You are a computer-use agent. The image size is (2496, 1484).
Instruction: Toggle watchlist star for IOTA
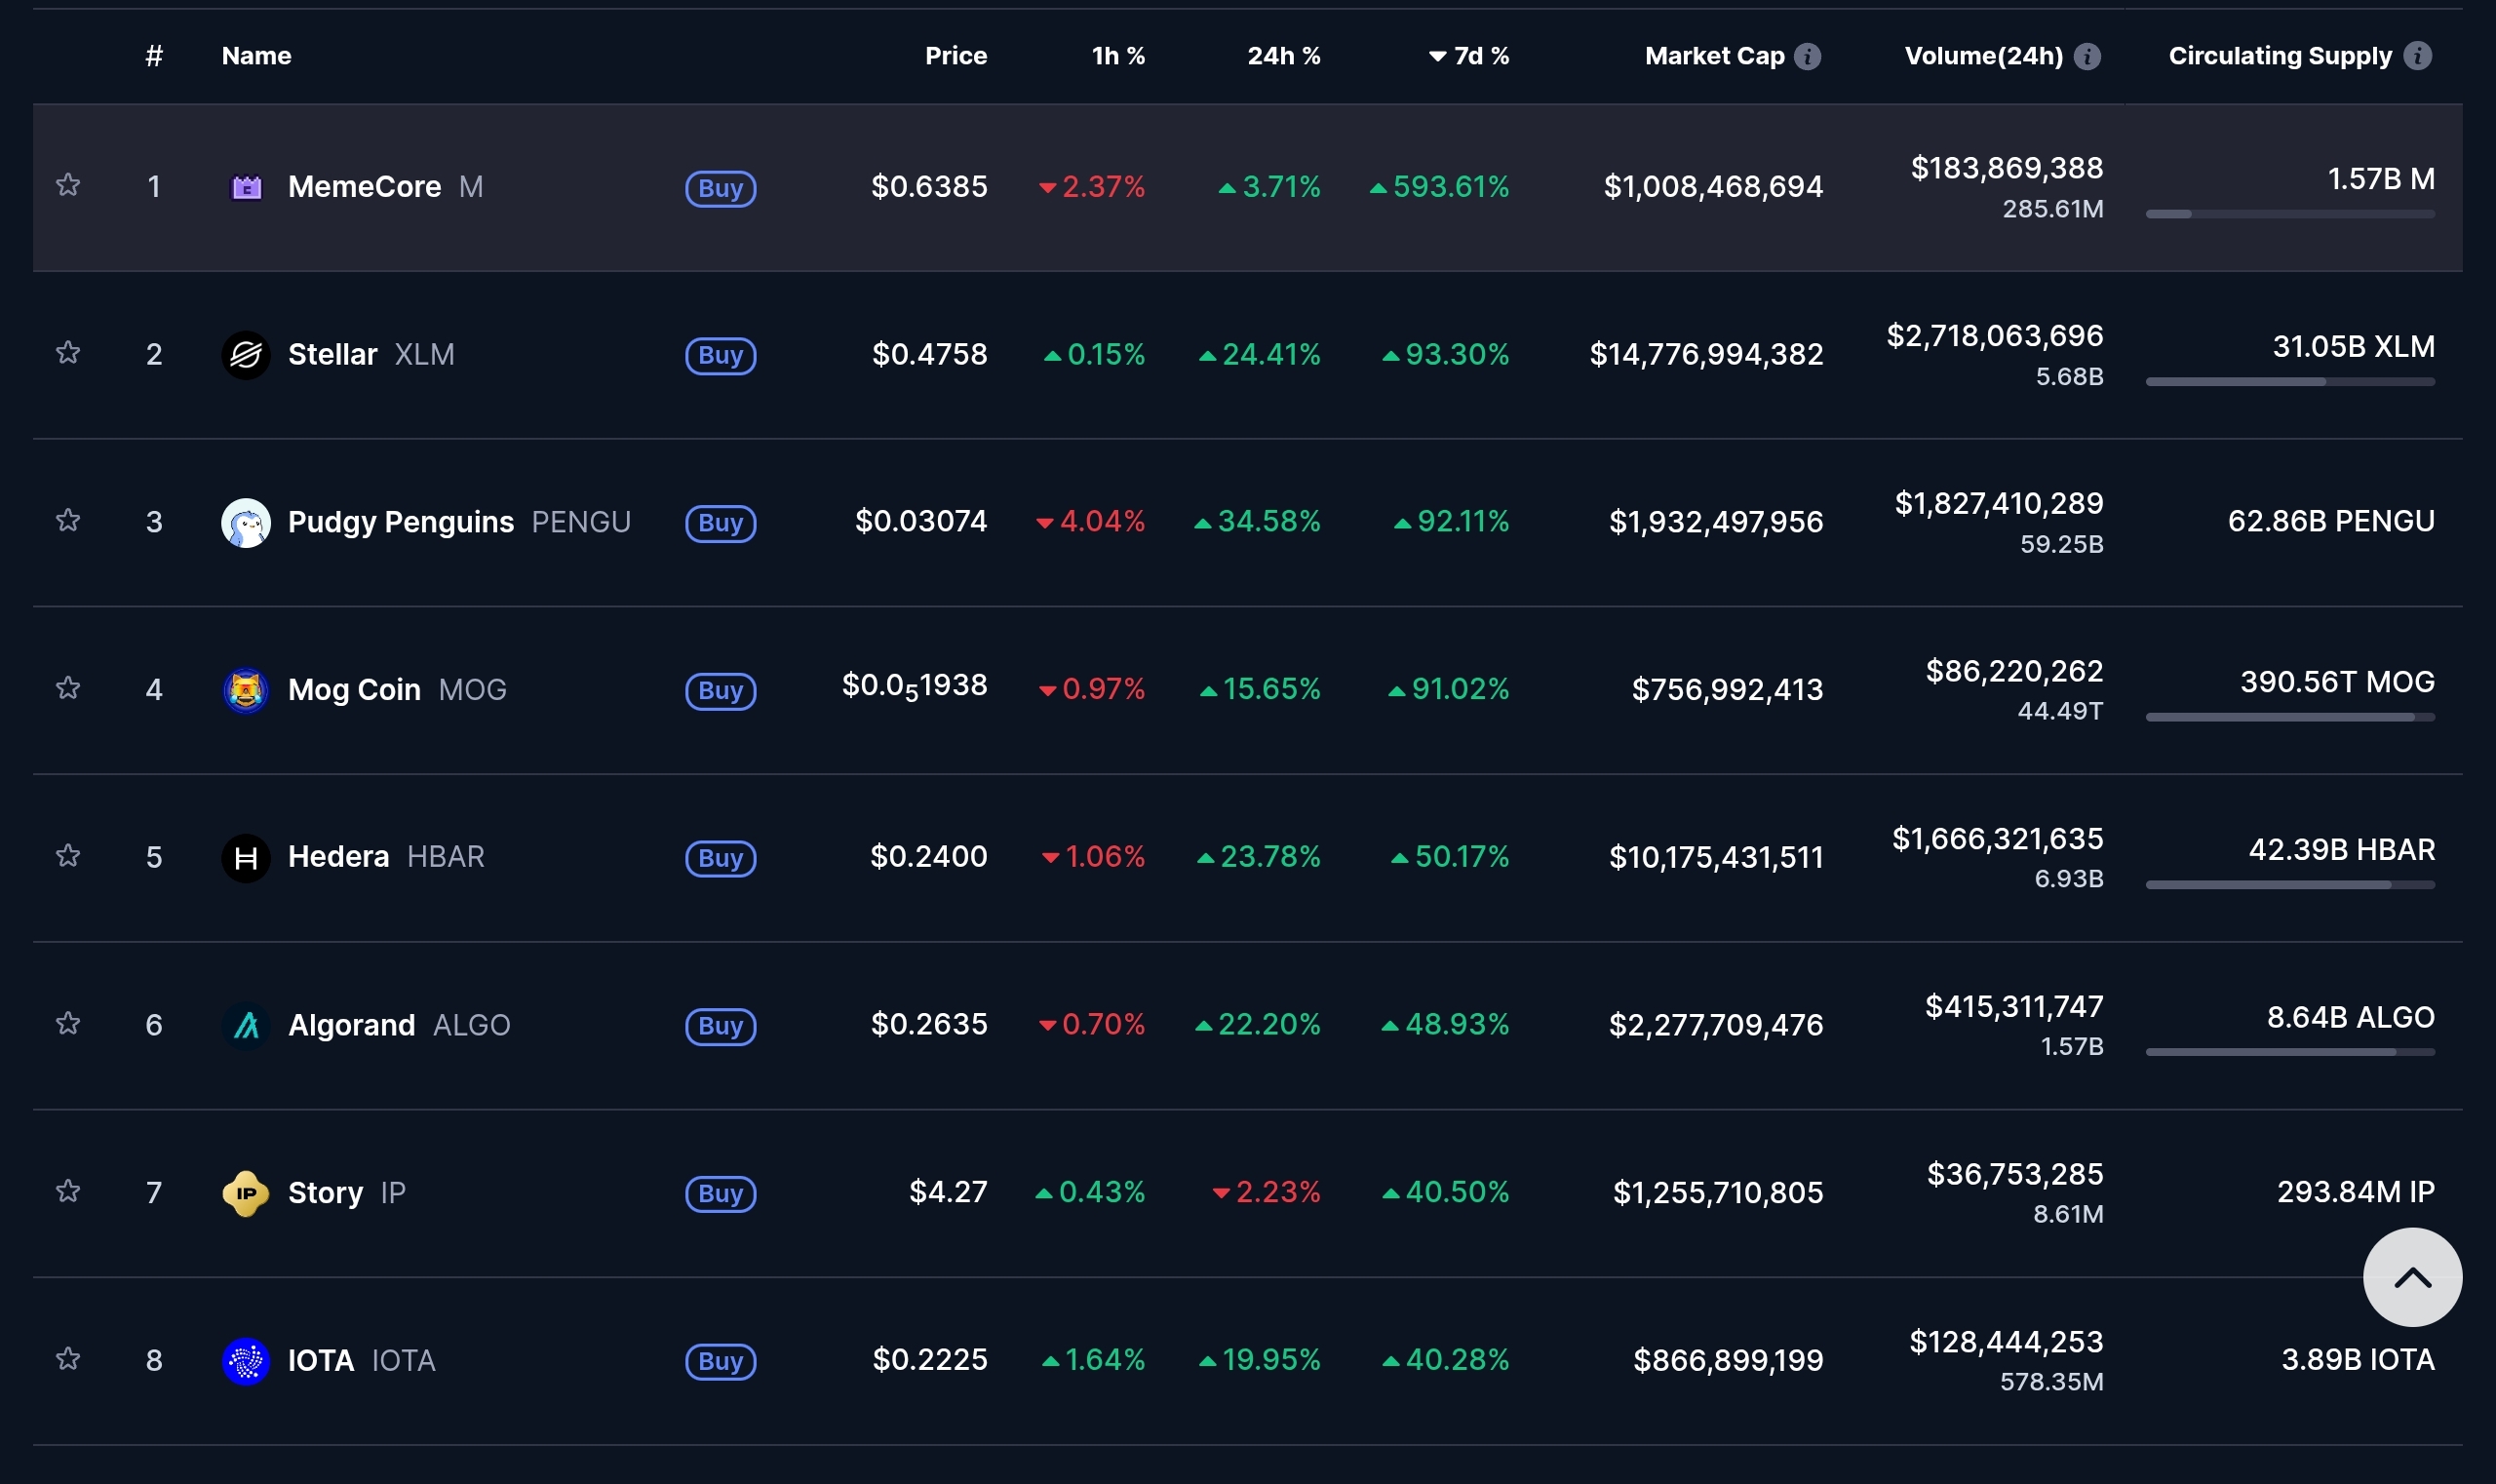click(68, 1359)
